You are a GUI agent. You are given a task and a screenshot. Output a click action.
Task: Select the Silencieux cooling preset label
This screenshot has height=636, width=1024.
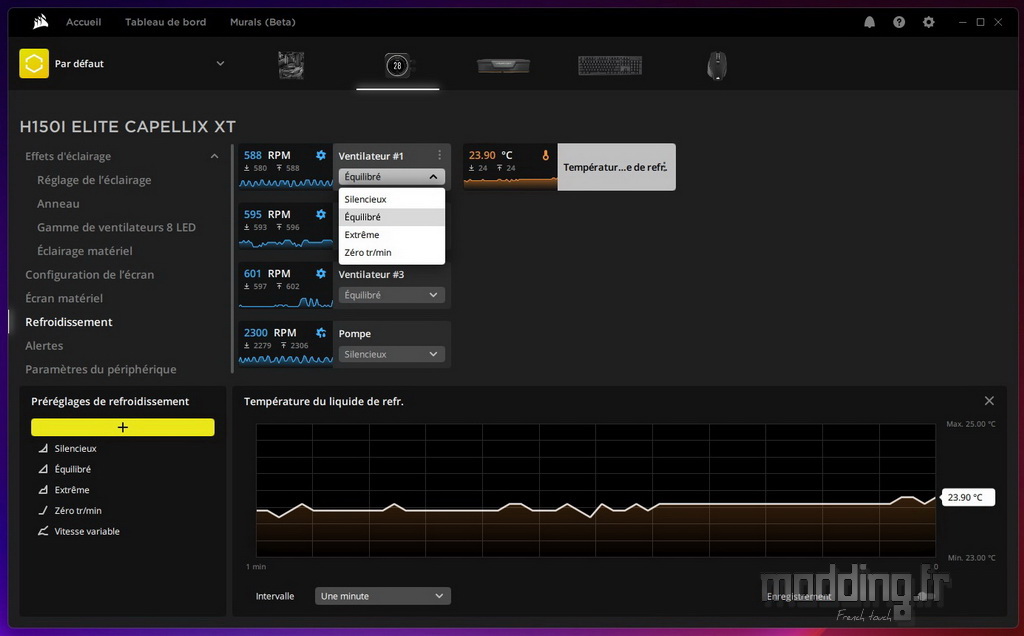pyautogui.click(x=75, y=448)
